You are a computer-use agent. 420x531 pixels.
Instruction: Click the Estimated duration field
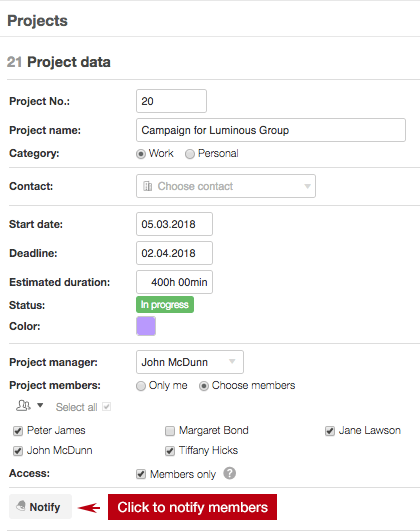174,282
